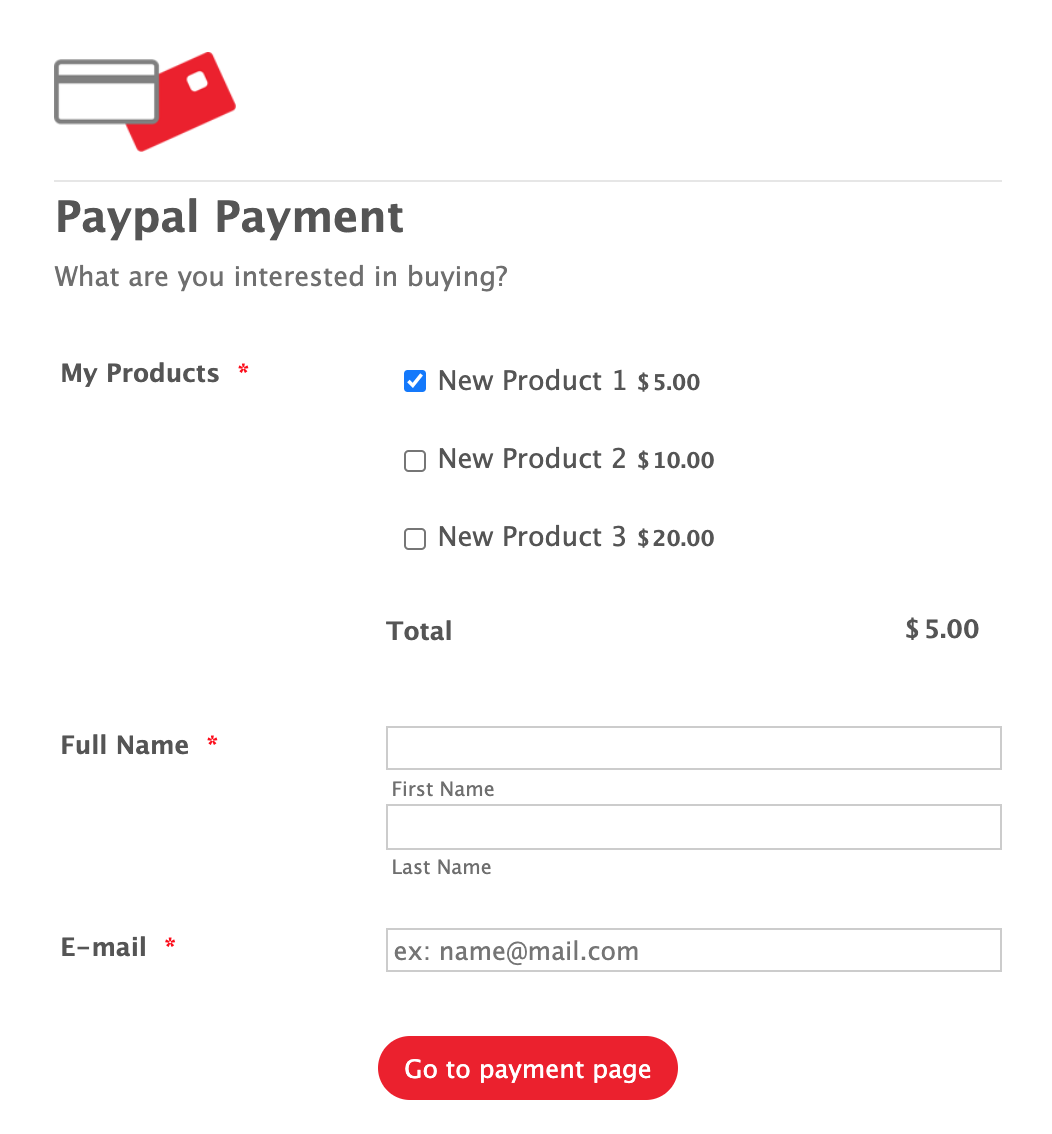Screen dimensions: 1052x1134
Task: Click the Full Name field label
Action: [x=125, y=745]
